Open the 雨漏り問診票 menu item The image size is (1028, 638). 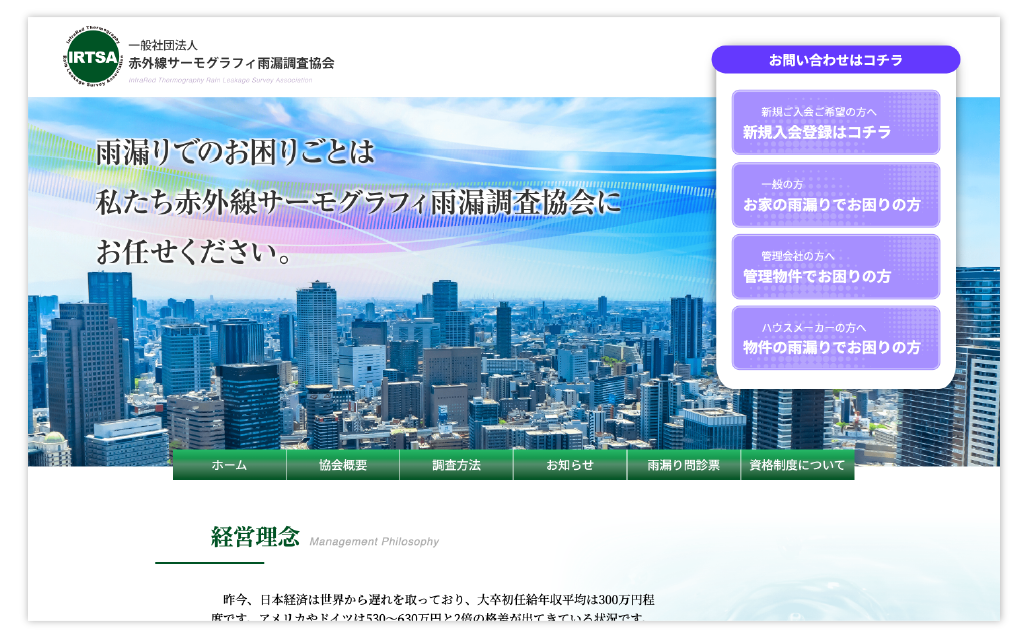684,465
